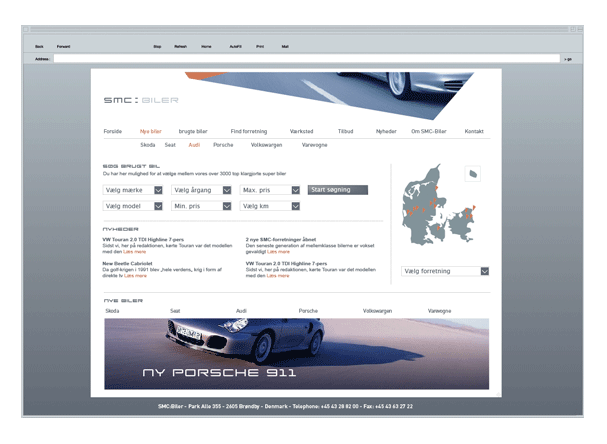Open the Nye biler menu item
The image size is (607, 444).
coord(150,131)
